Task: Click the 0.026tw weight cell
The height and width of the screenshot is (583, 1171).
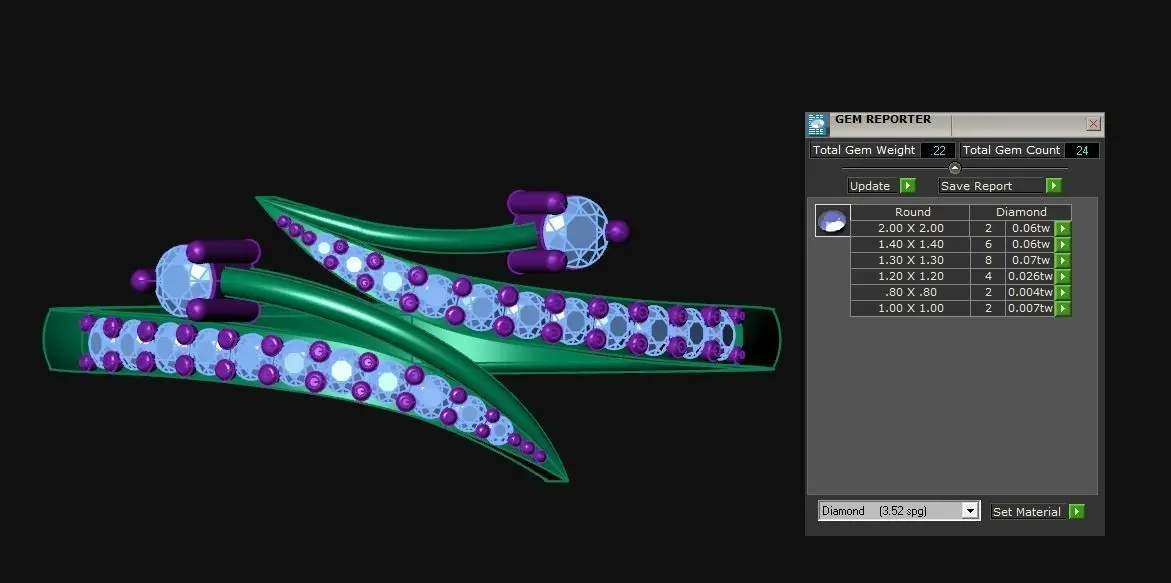Action: tap(1030, 276)
